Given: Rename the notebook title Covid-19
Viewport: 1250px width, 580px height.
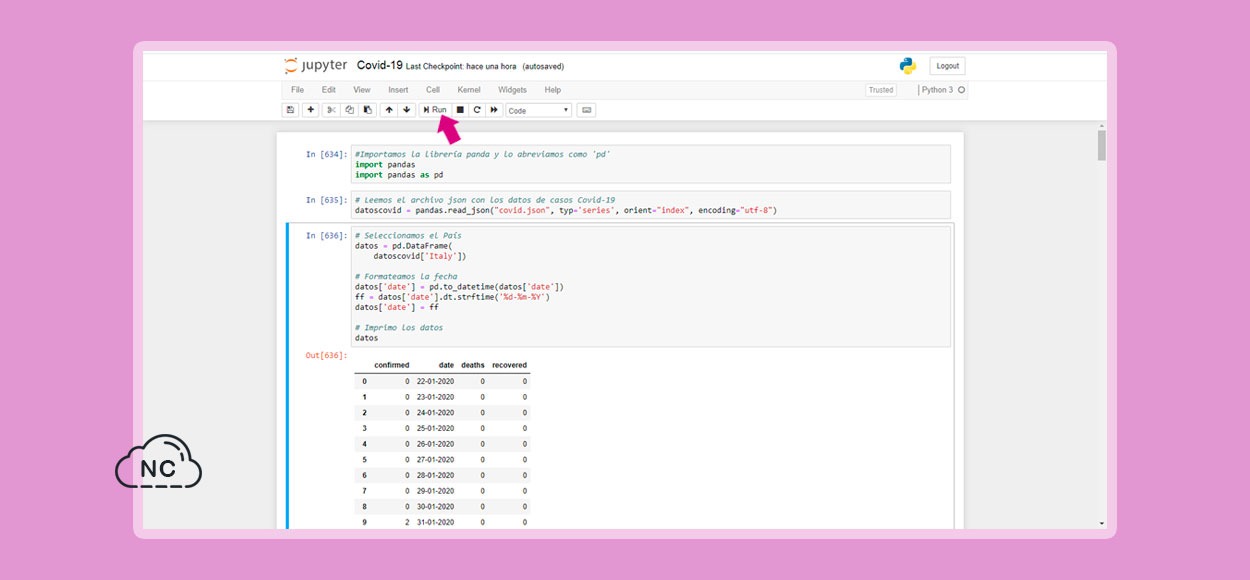Looking at the screenshot, I should (x=380, y=65).
